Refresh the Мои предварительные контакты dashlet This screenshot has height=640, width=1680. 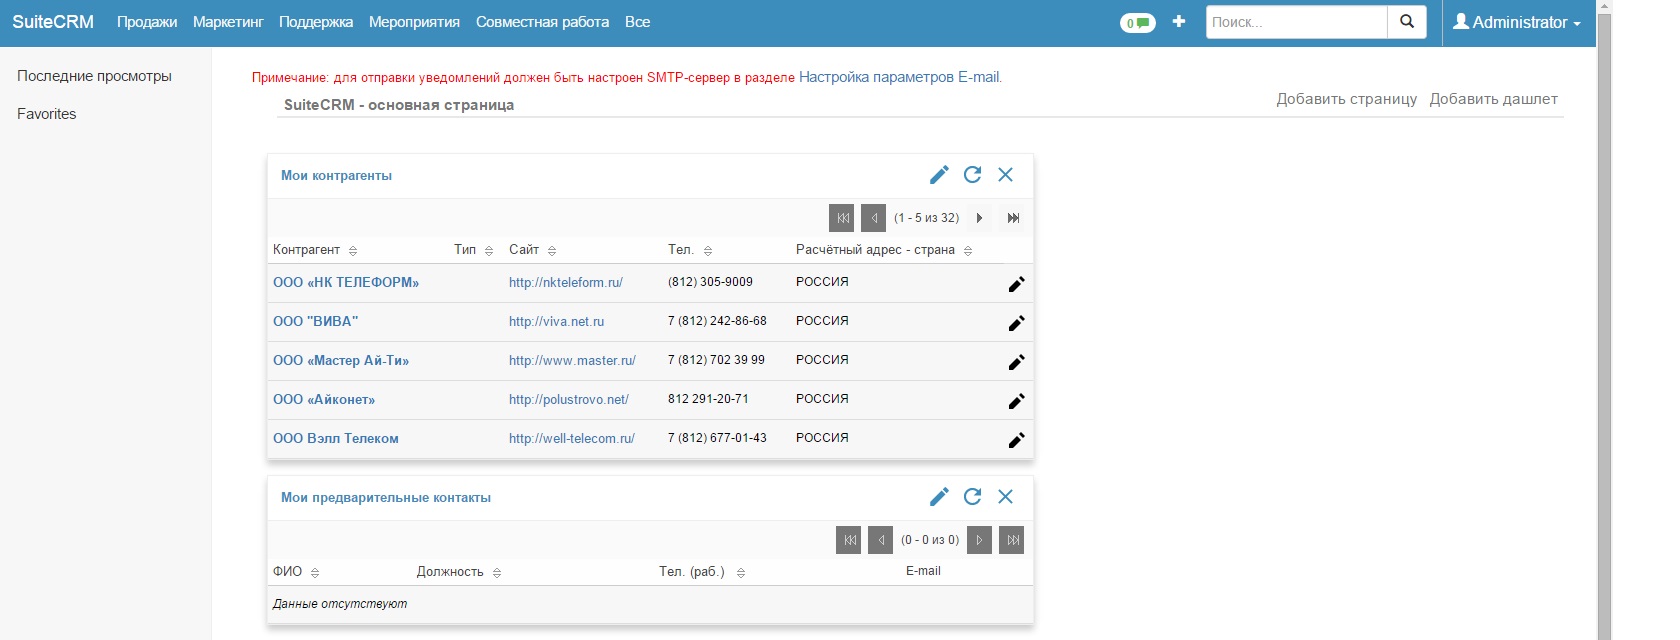972,497
